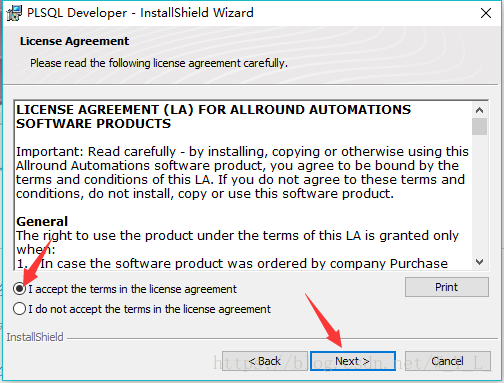Select the "I do not accept" radio button
Screen dimensions: 504x383
coord(19,309)
